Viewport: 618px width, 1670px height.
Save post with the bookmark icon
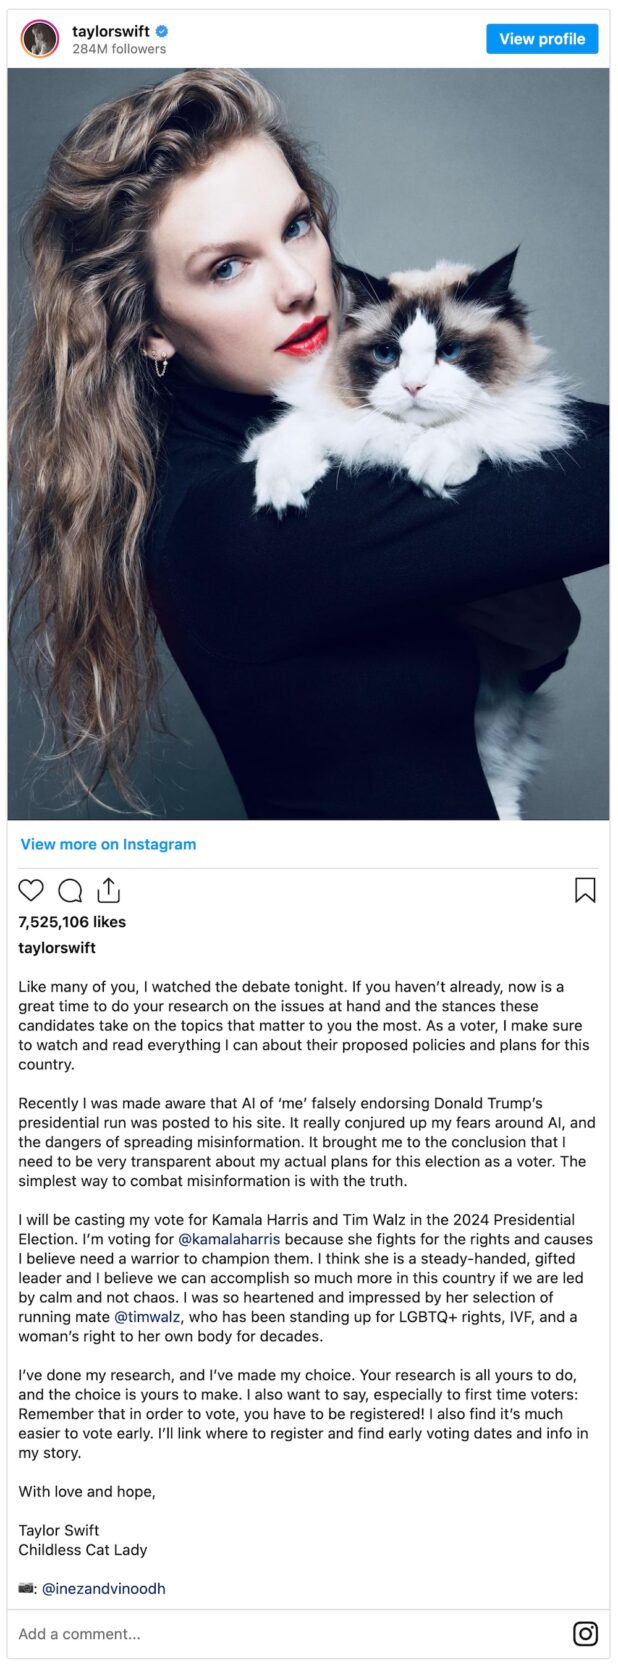point(585,890)
